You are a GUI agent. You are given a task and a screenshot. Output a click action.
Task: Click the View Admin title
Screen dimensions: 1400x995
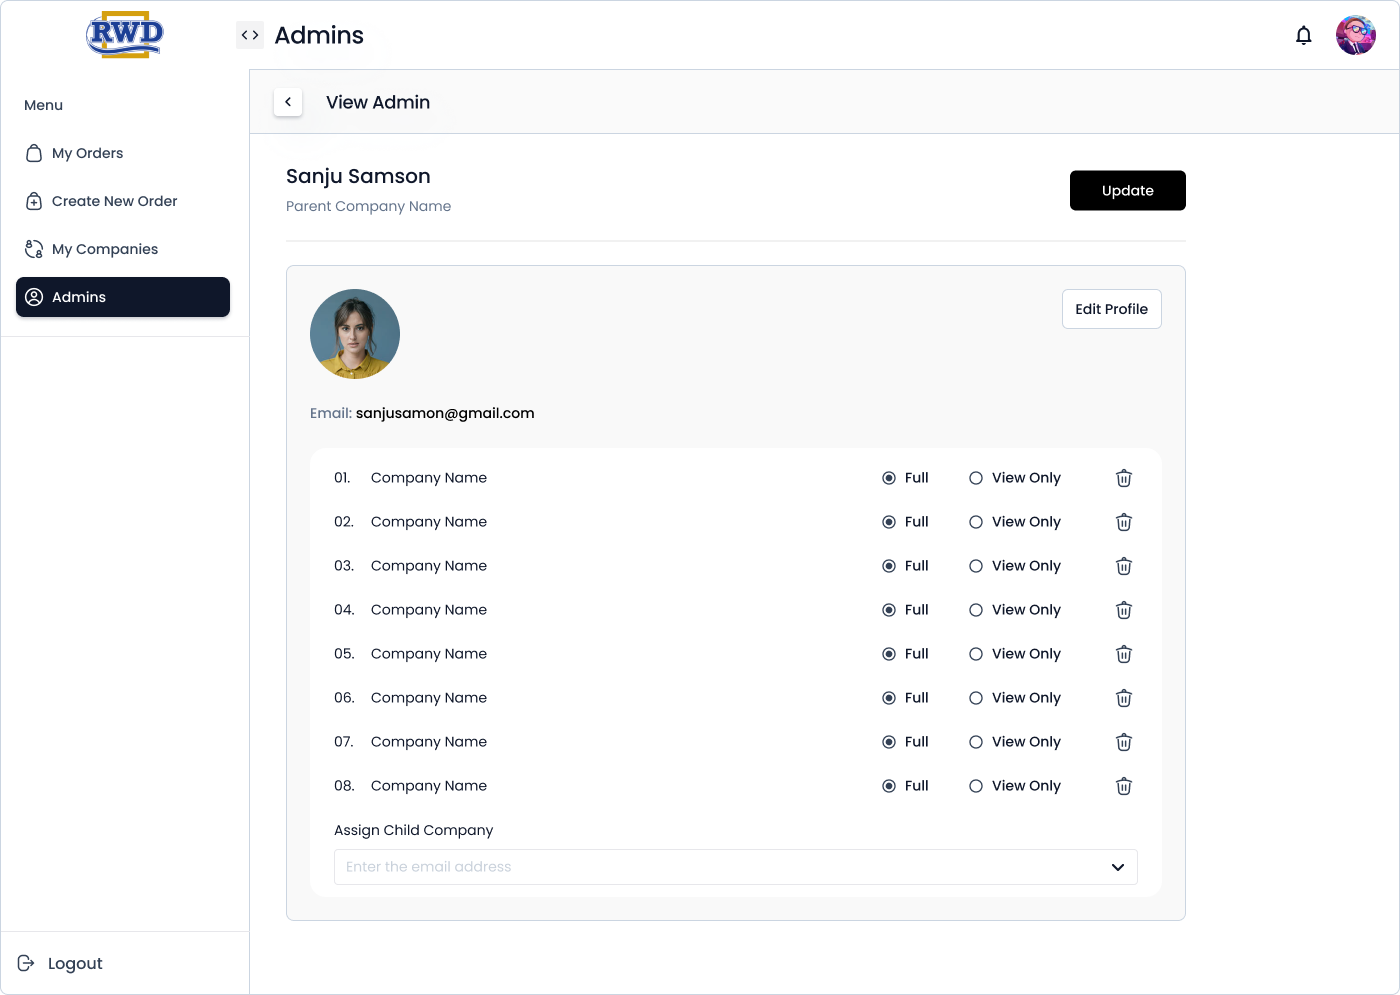click(x=378, y=102)
